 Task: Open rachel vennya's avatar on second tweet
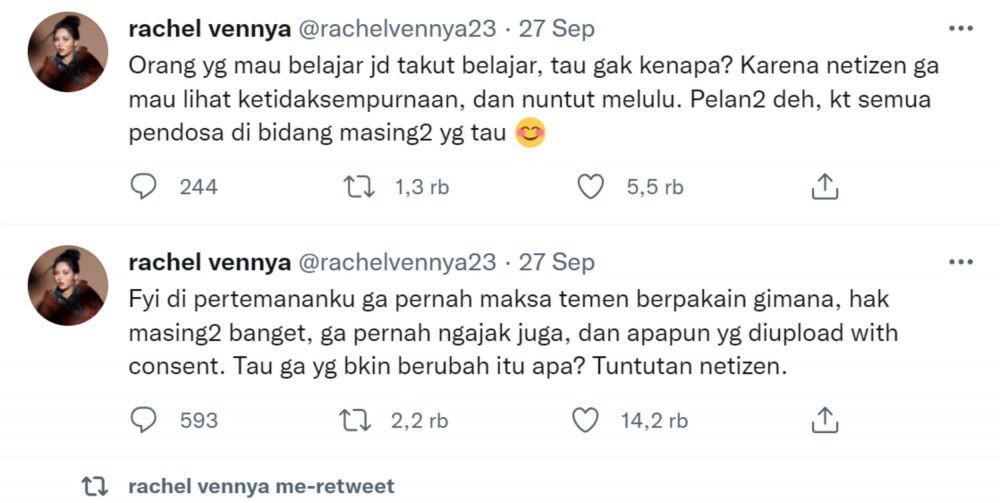click(68, 286)
